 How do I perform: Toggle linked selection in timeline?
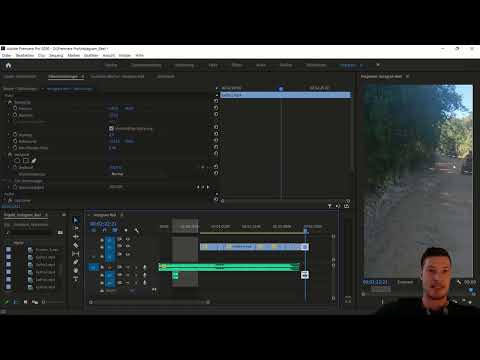[x=115, y=230]
